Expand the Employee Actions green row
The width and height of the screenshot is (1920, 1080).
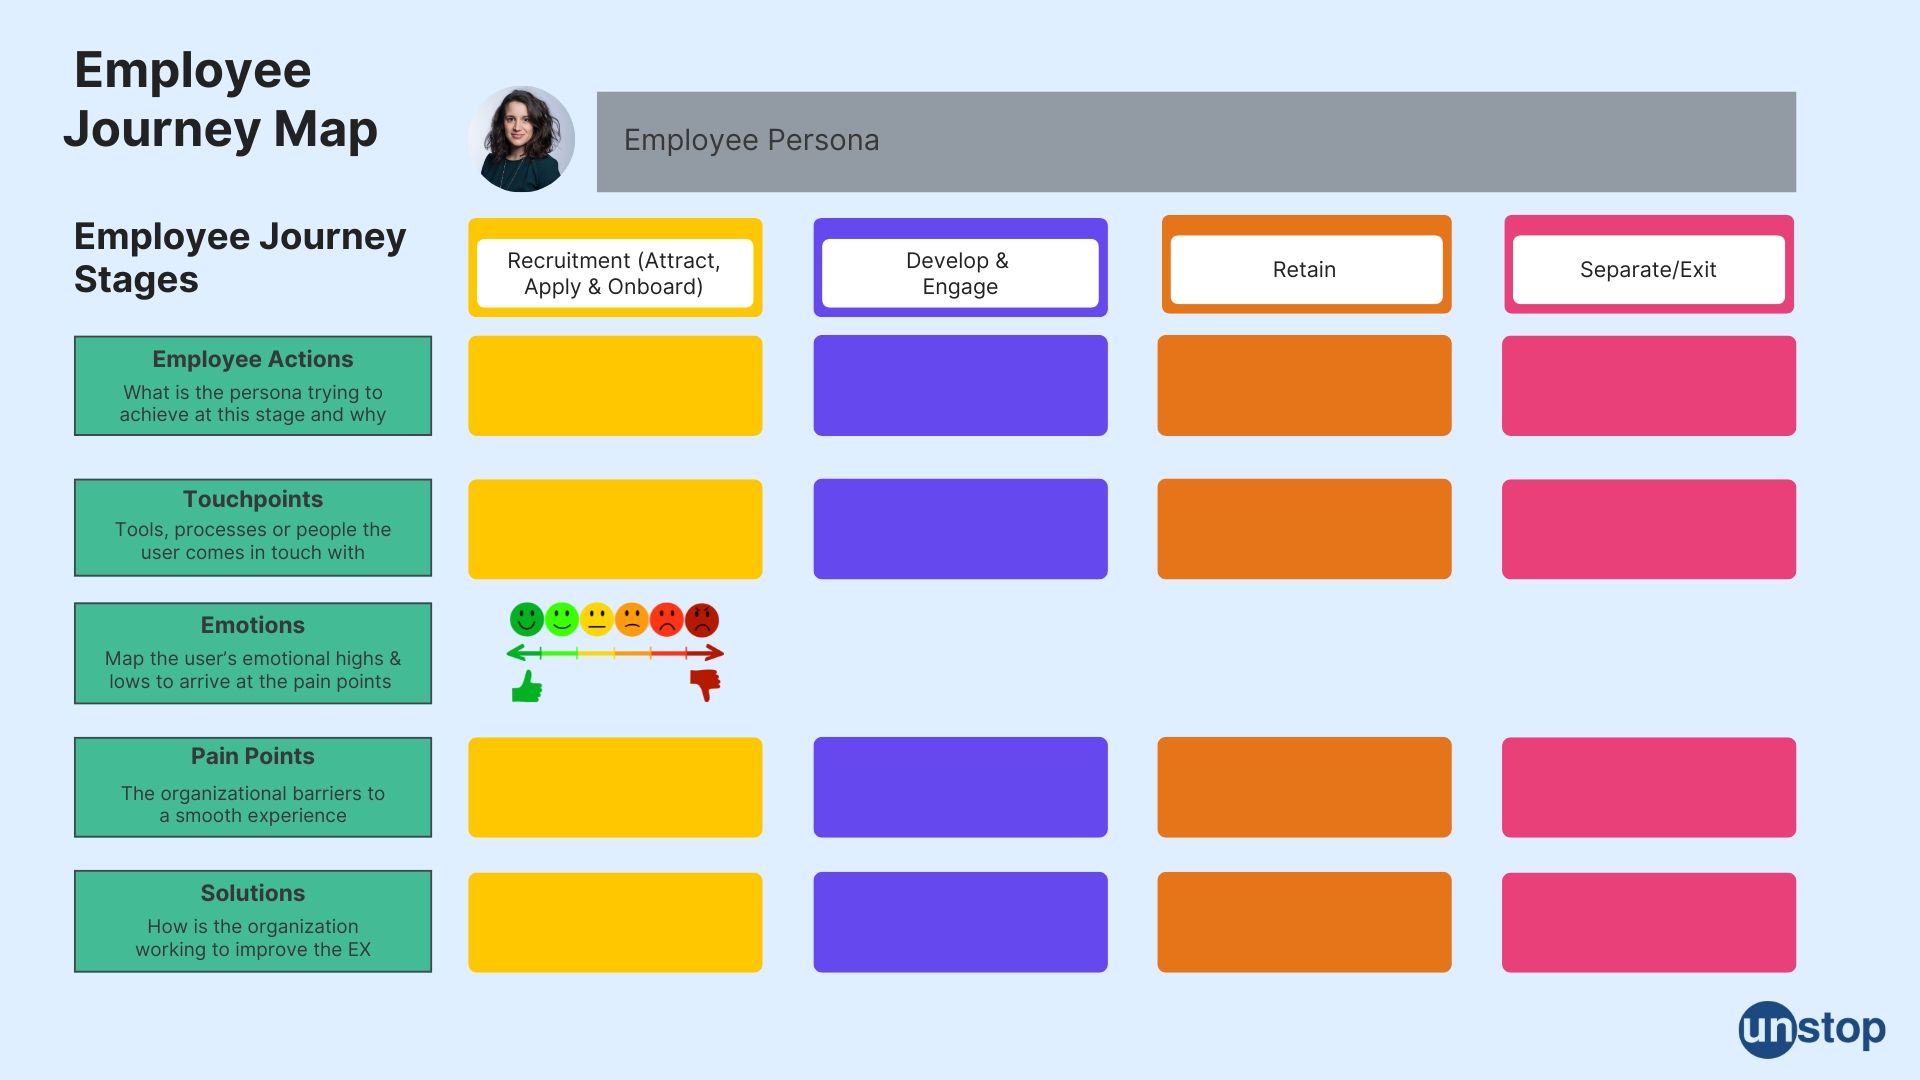(251, 385)
